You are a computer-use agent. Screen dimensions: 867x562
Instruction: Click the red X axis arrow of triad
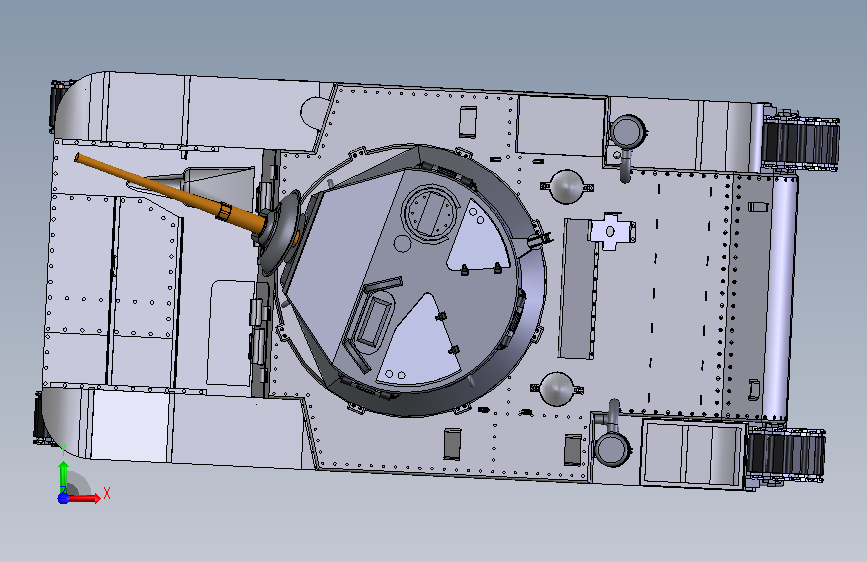[x=84, y=498]
